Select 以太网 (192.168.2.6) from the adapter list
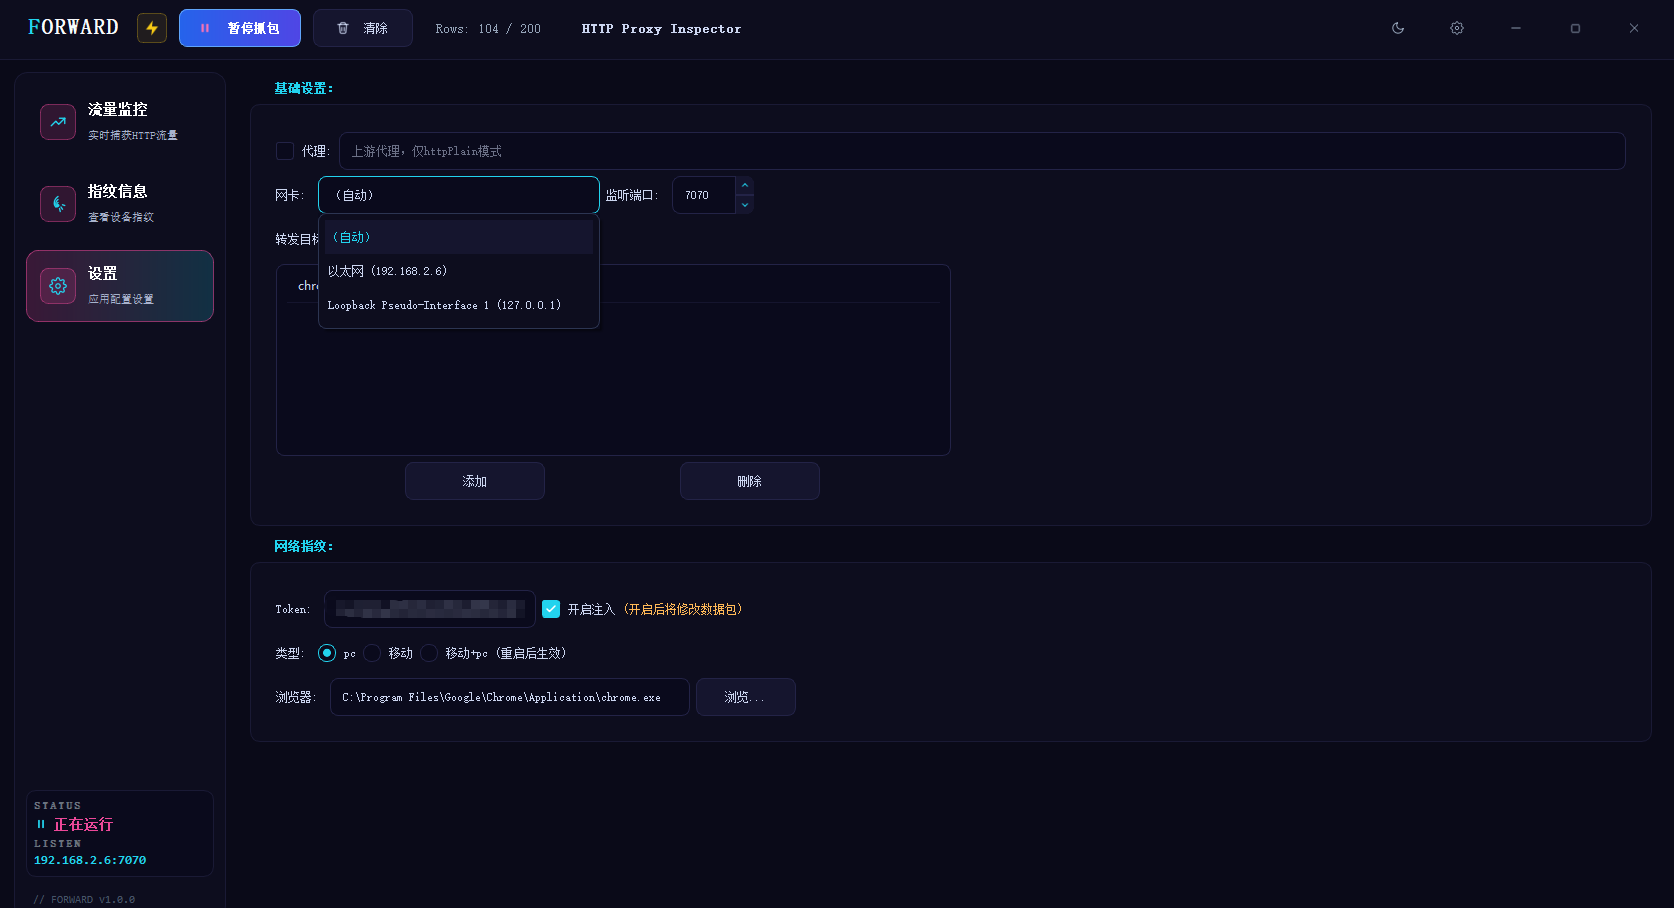The height and width of the screenshot is (908, 1674). pos(459,271)
